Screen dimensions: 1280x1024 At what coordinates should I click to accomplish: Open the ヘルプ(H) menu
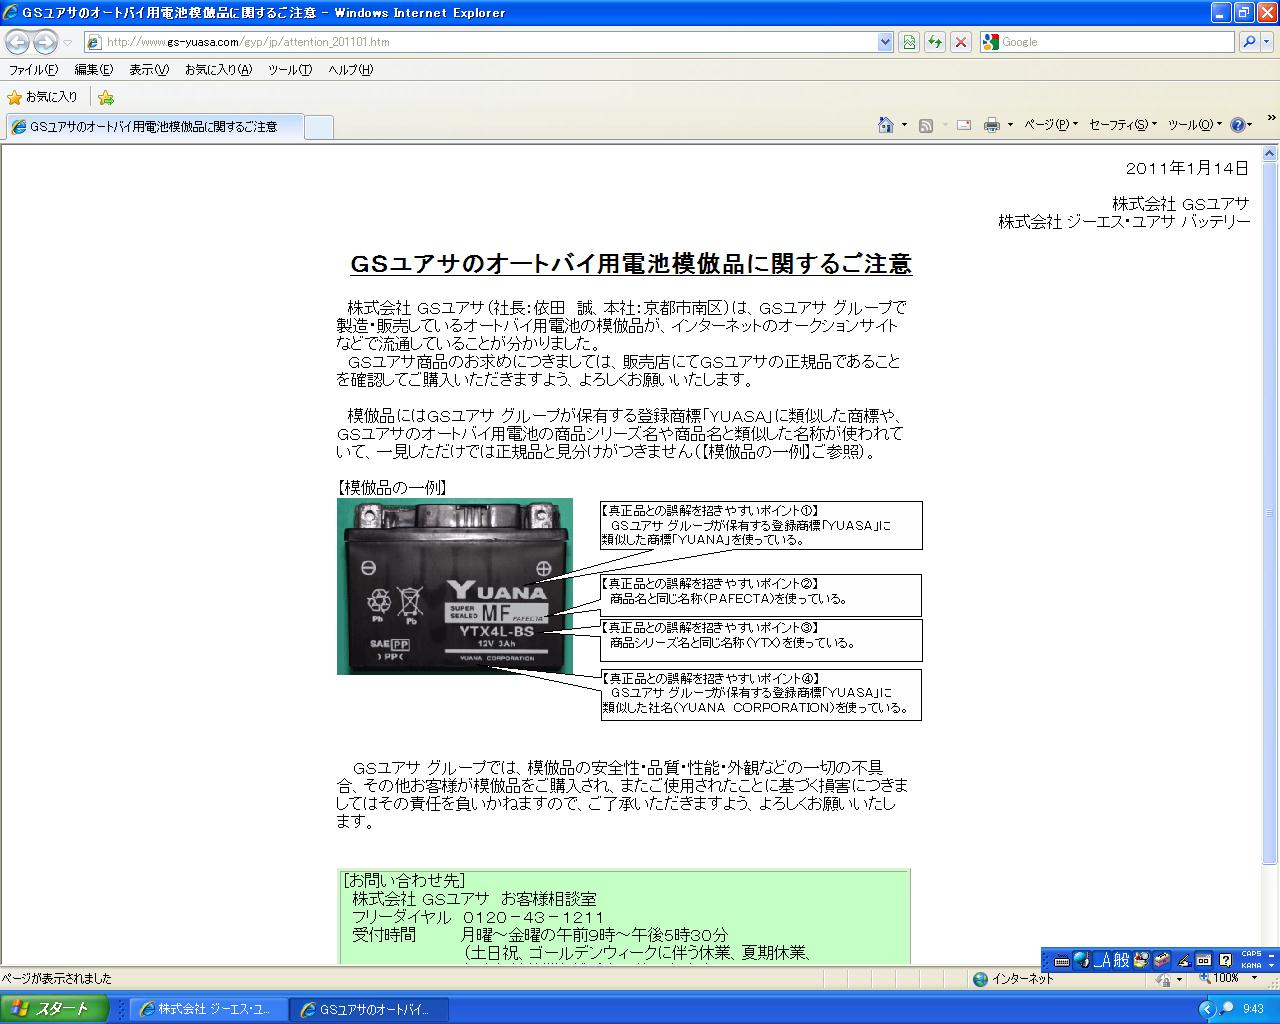click(351, 70)
